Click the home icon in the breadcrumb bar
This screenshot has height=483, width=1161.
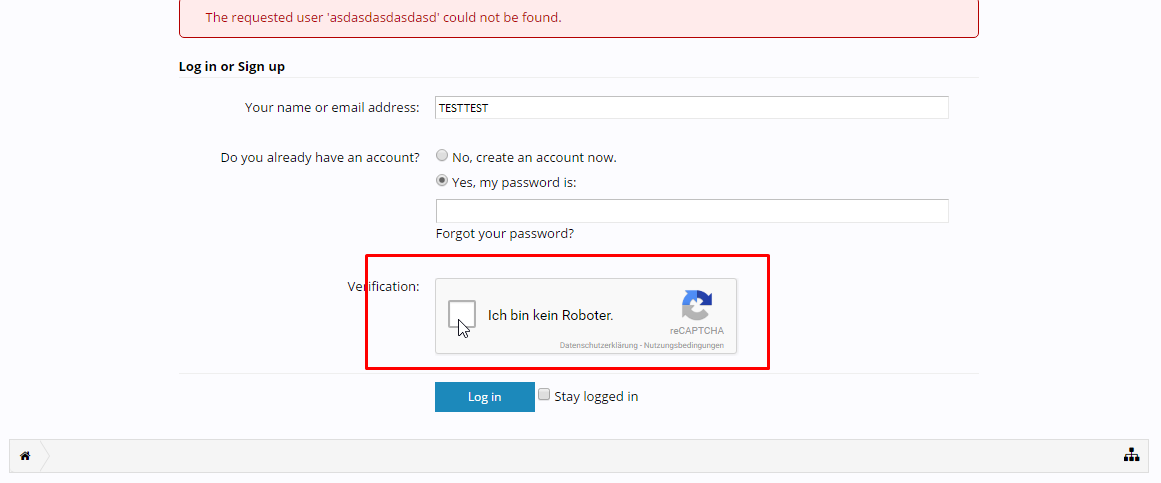pyautogui.click(x=25, y=456)
